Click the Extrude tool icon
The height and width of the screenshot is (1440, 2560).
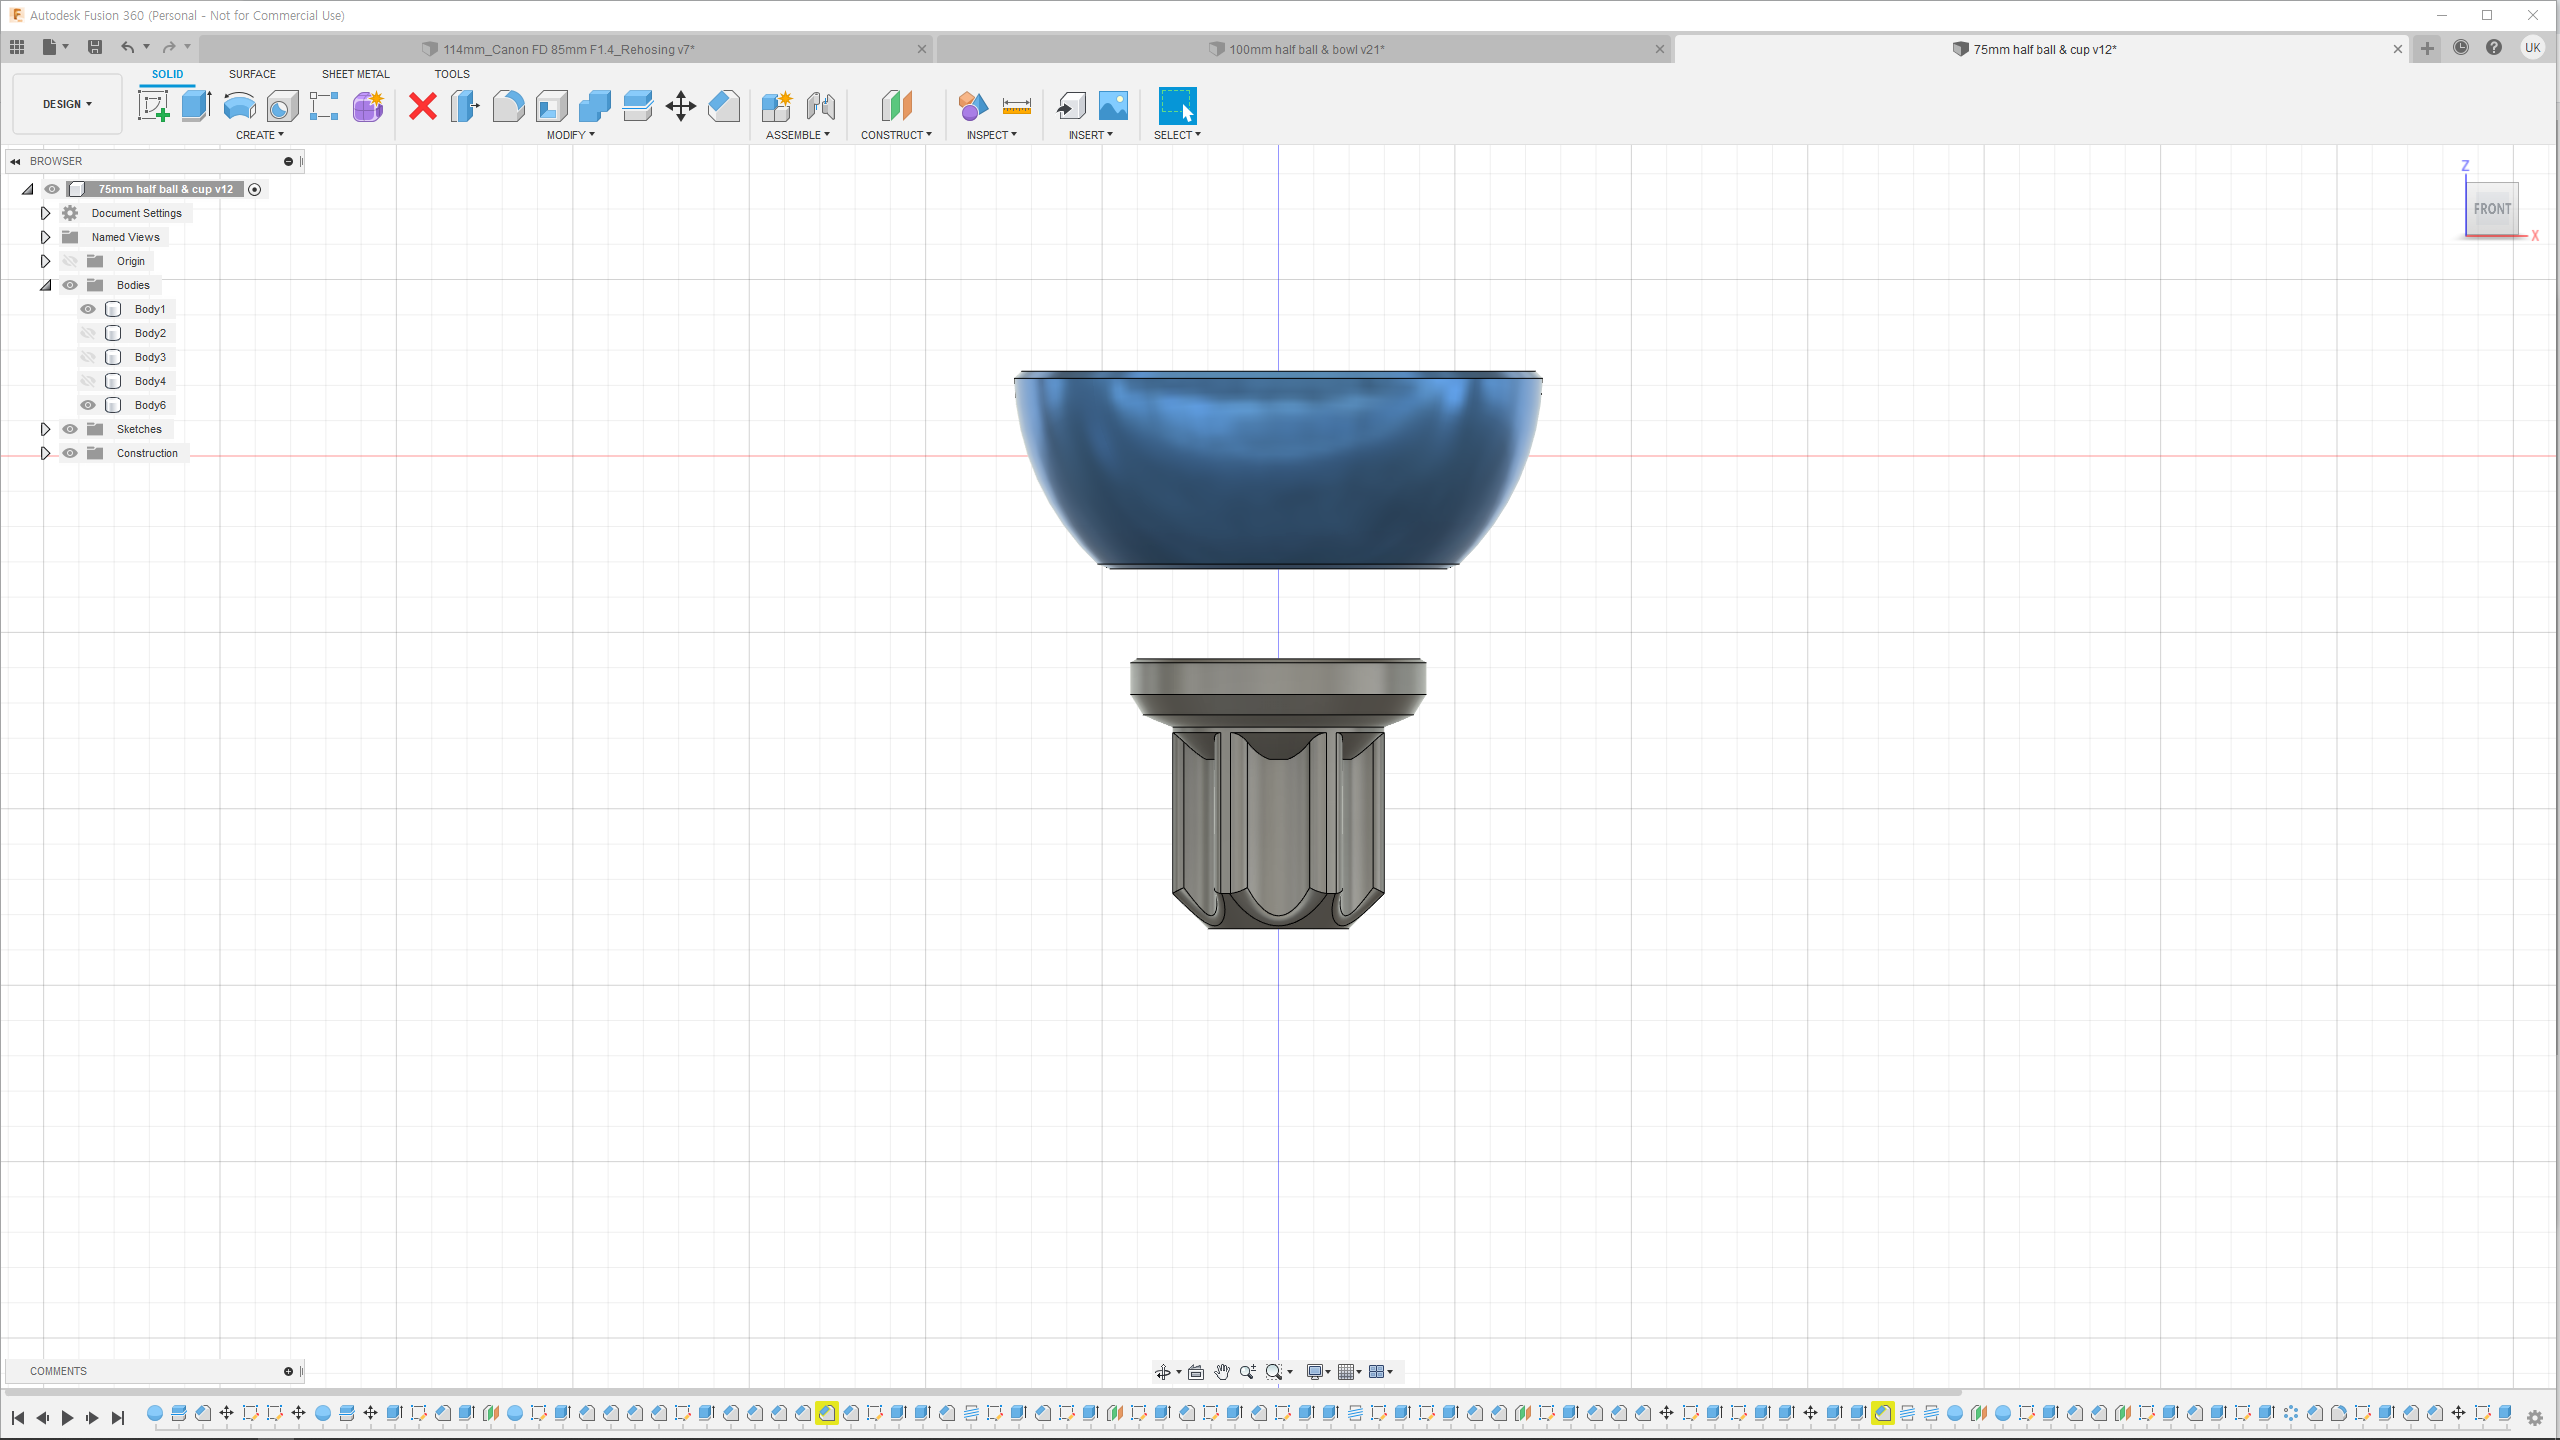(x=196, y=105)
